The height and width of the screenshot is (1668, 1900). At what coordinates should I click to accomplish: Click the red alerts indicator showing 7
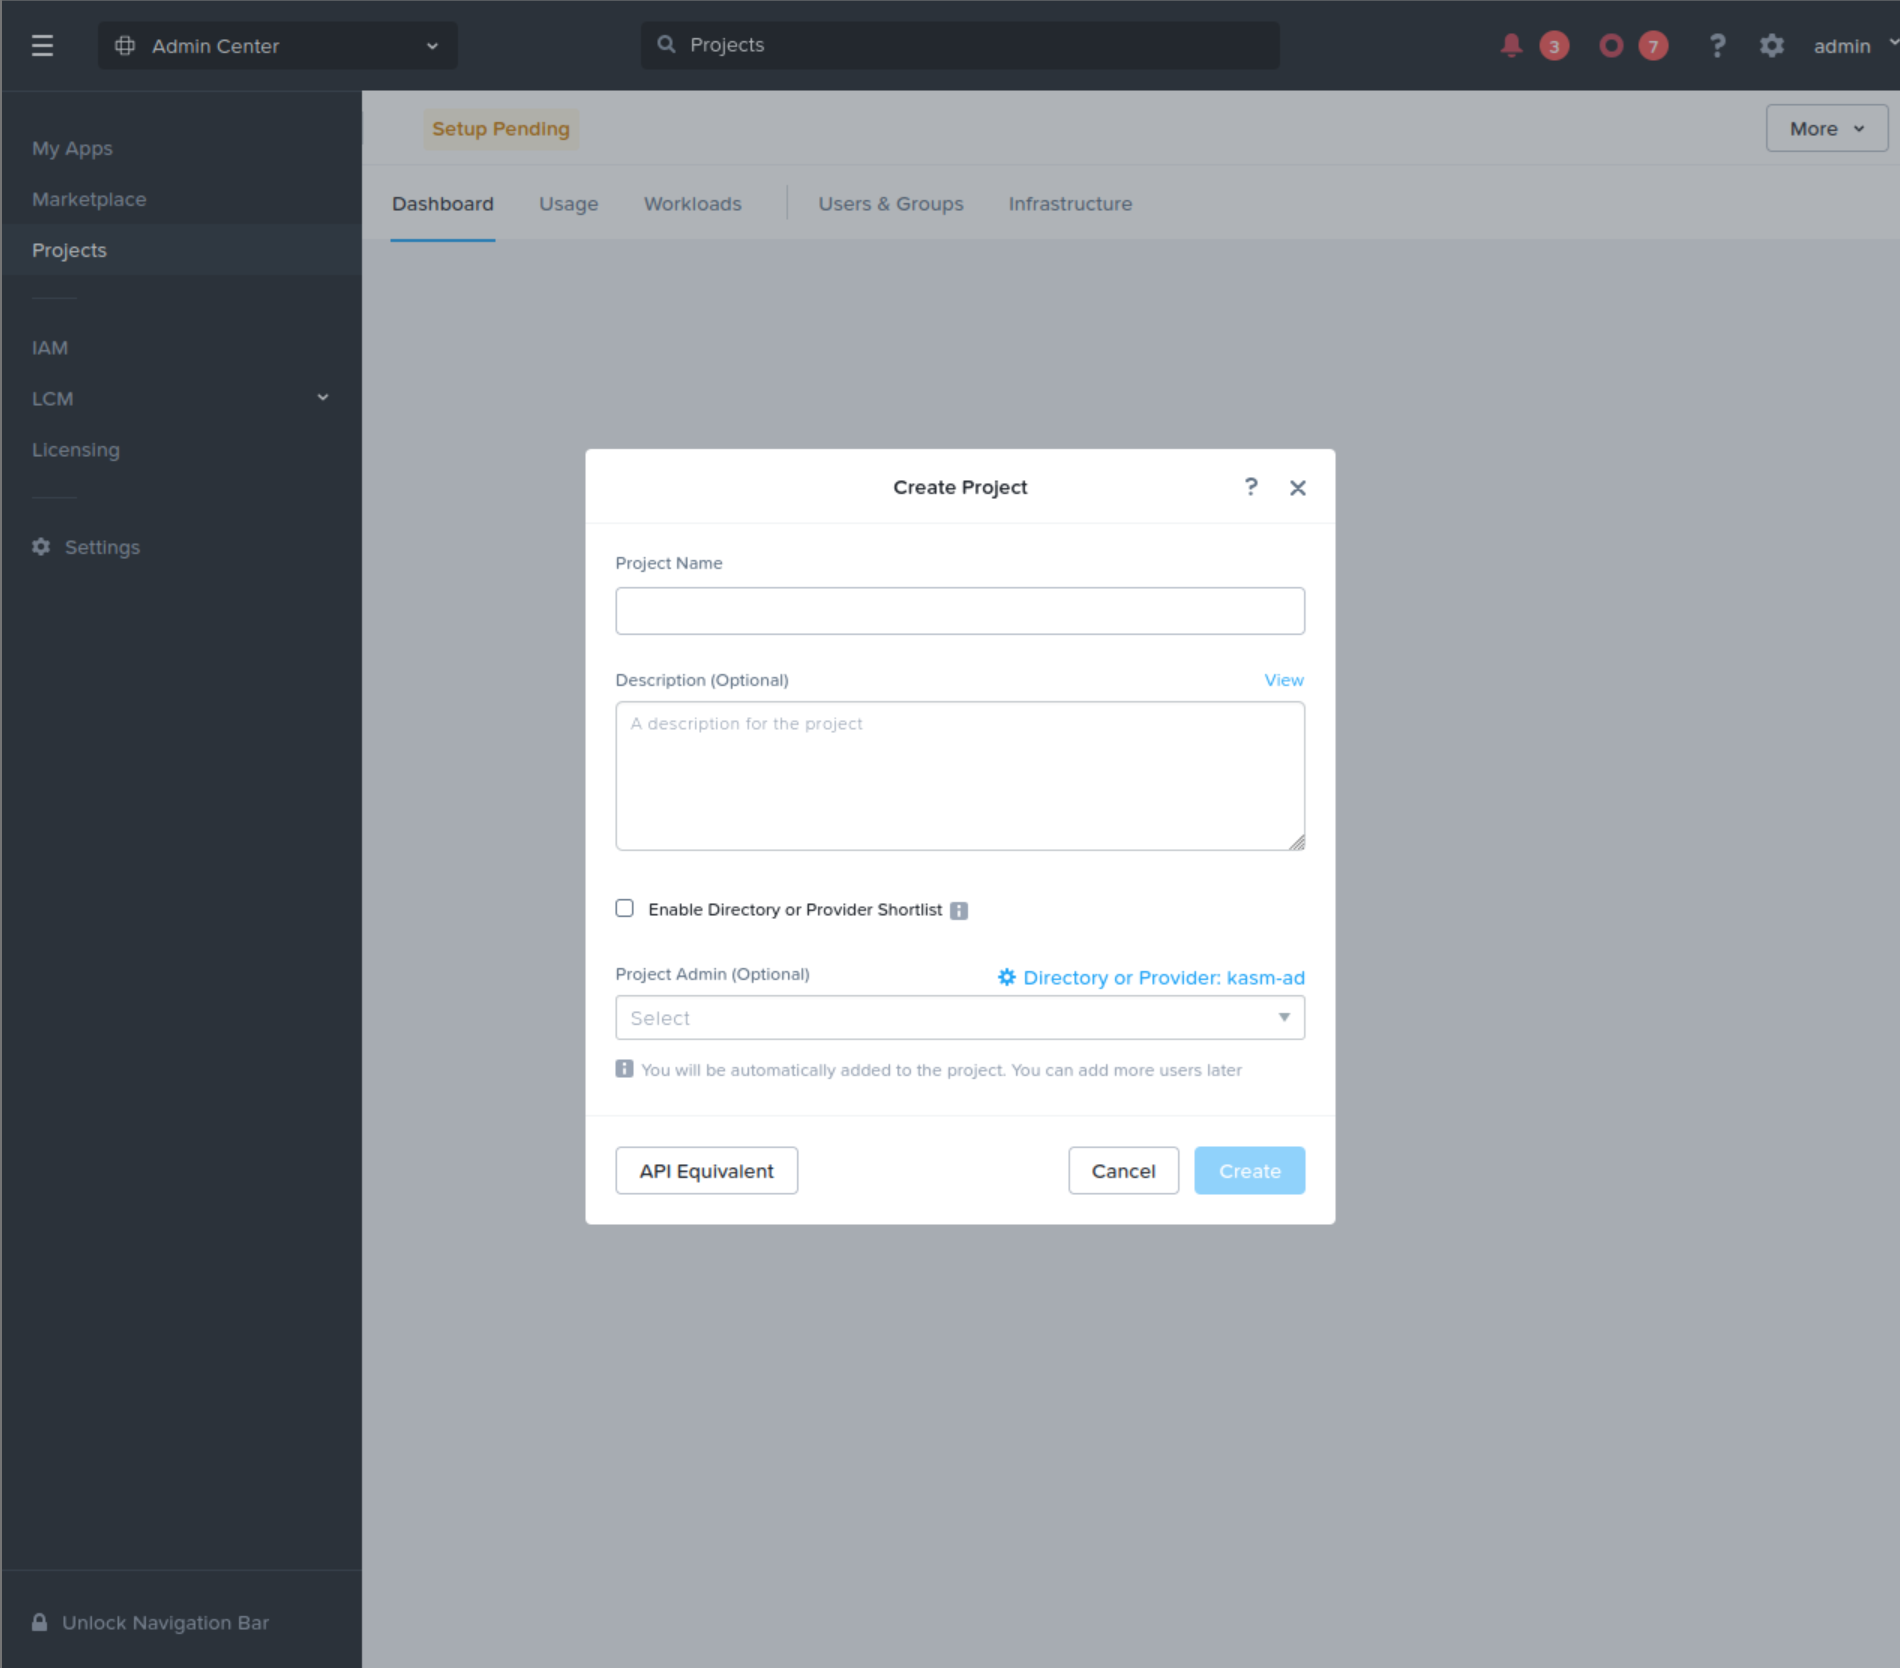point(1653,46)
